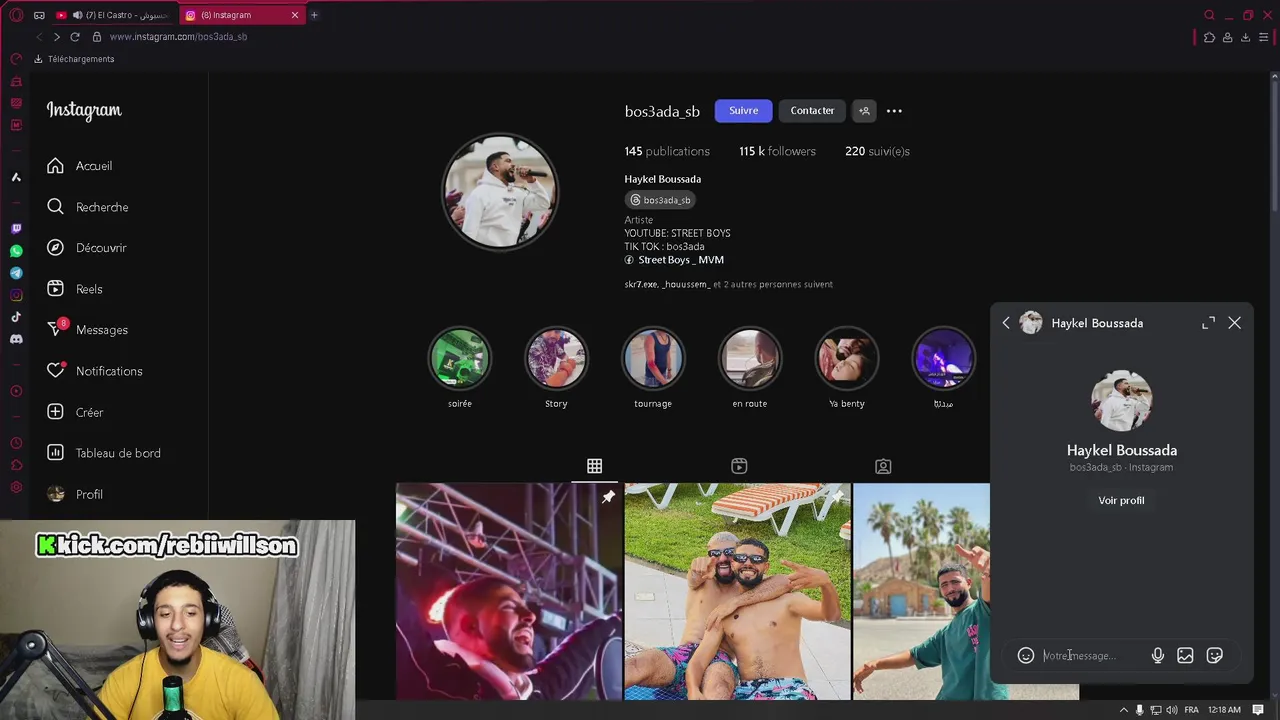Open Découvrir explore page
The image size is (1280, 720).
87,248
